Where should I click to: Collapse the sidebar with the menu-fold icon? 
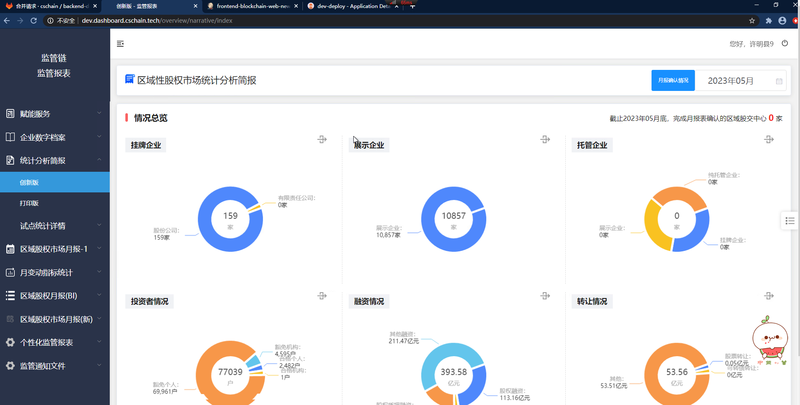pos(120,44)
